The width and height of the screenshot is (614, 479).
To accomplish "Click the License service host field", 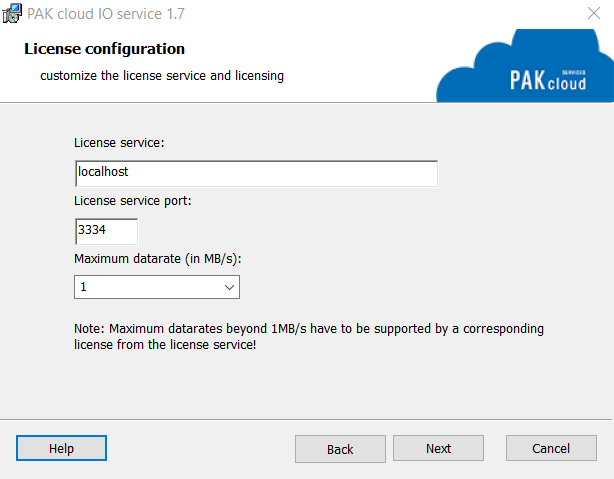I will [x=256, y=174].
